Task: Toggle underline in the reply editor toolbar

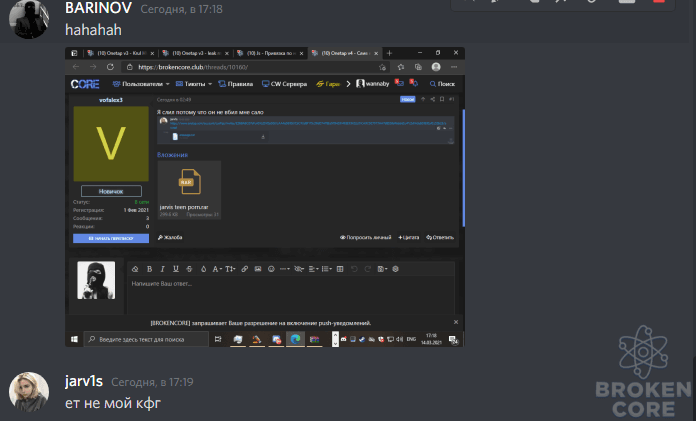Action: (176, 269)
